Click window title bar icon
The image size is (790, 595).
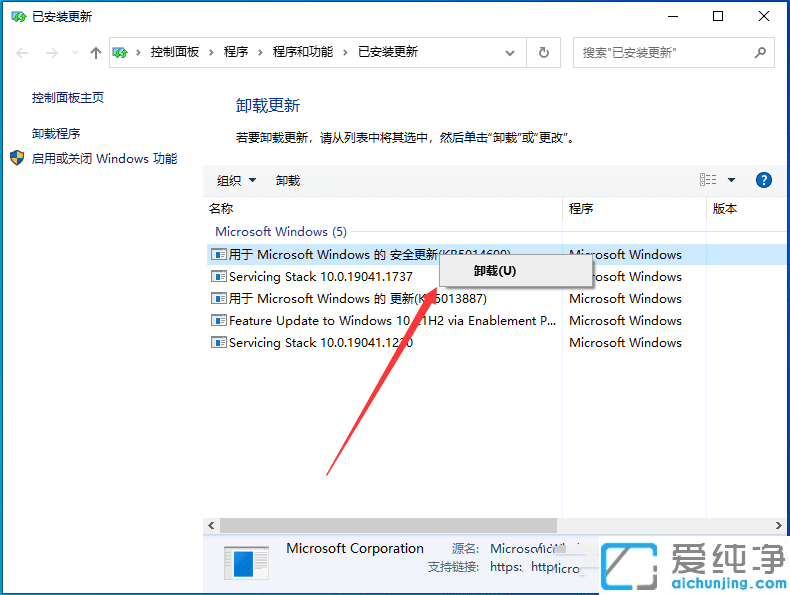point(19,17)
